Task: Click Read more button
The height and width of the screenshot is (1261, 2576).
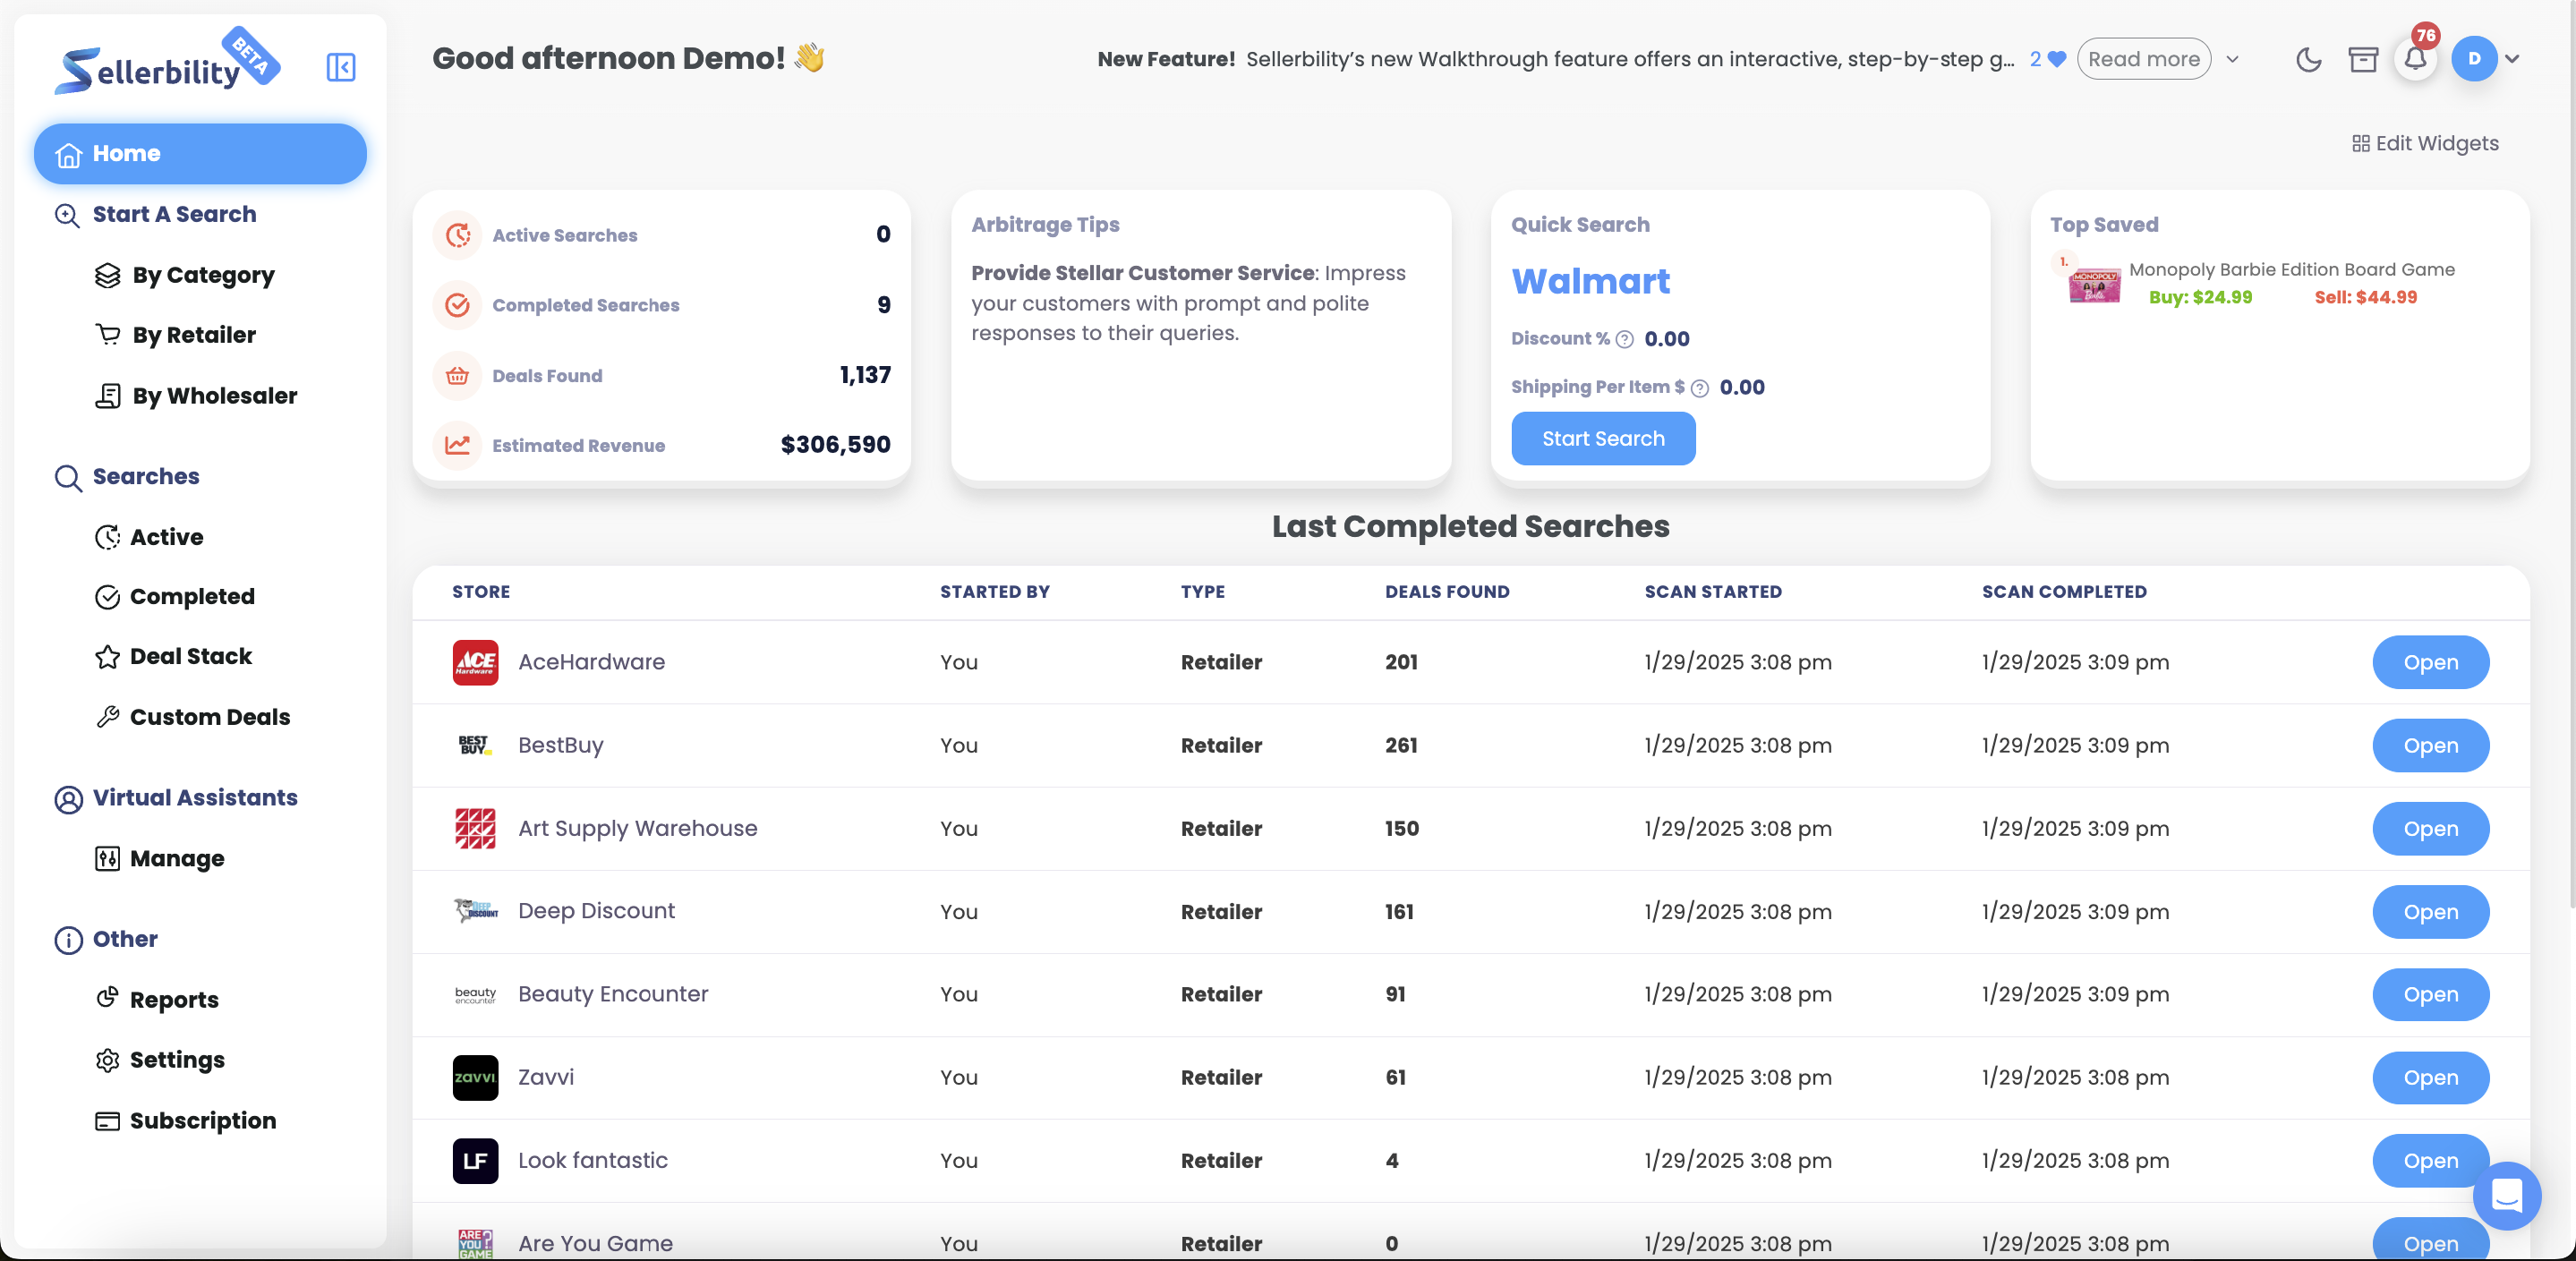Action: (x=2144, y=59)
